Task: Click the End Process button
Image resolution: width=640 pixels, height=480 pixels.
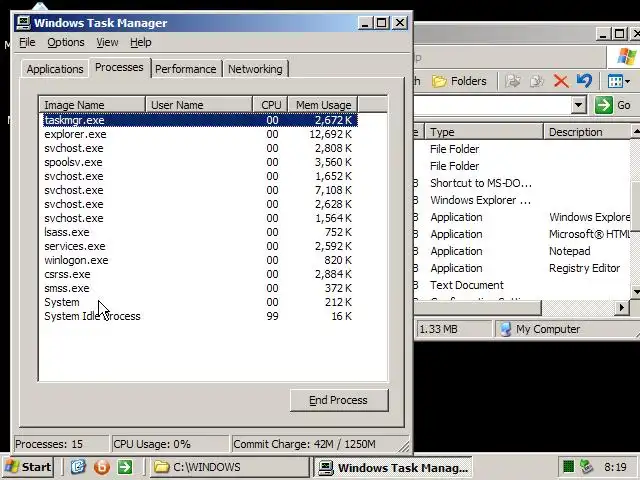Action: 339,400
